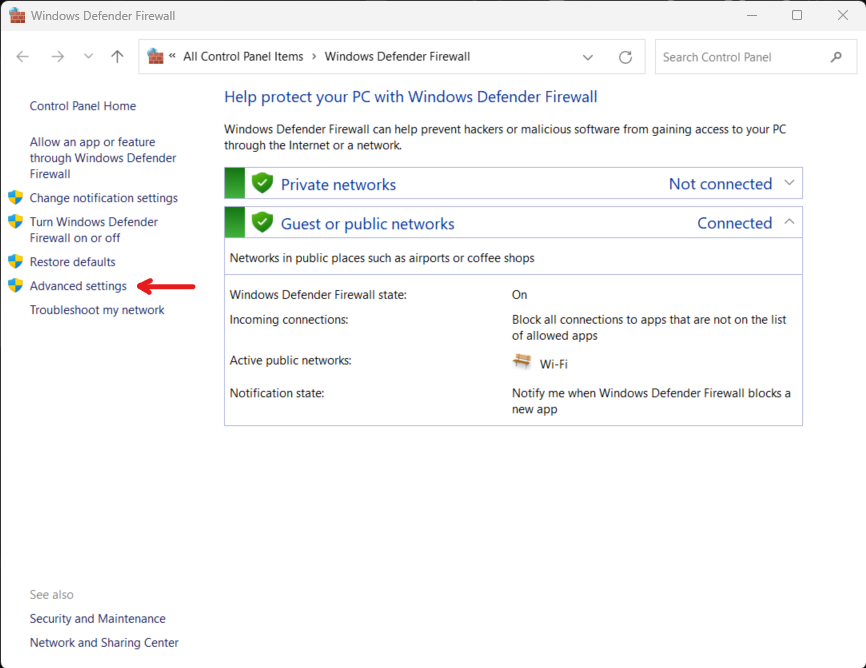The height and width of the screenshot is (668, 866).
Task: Open Control Panel Home
Action: (83, 106)
